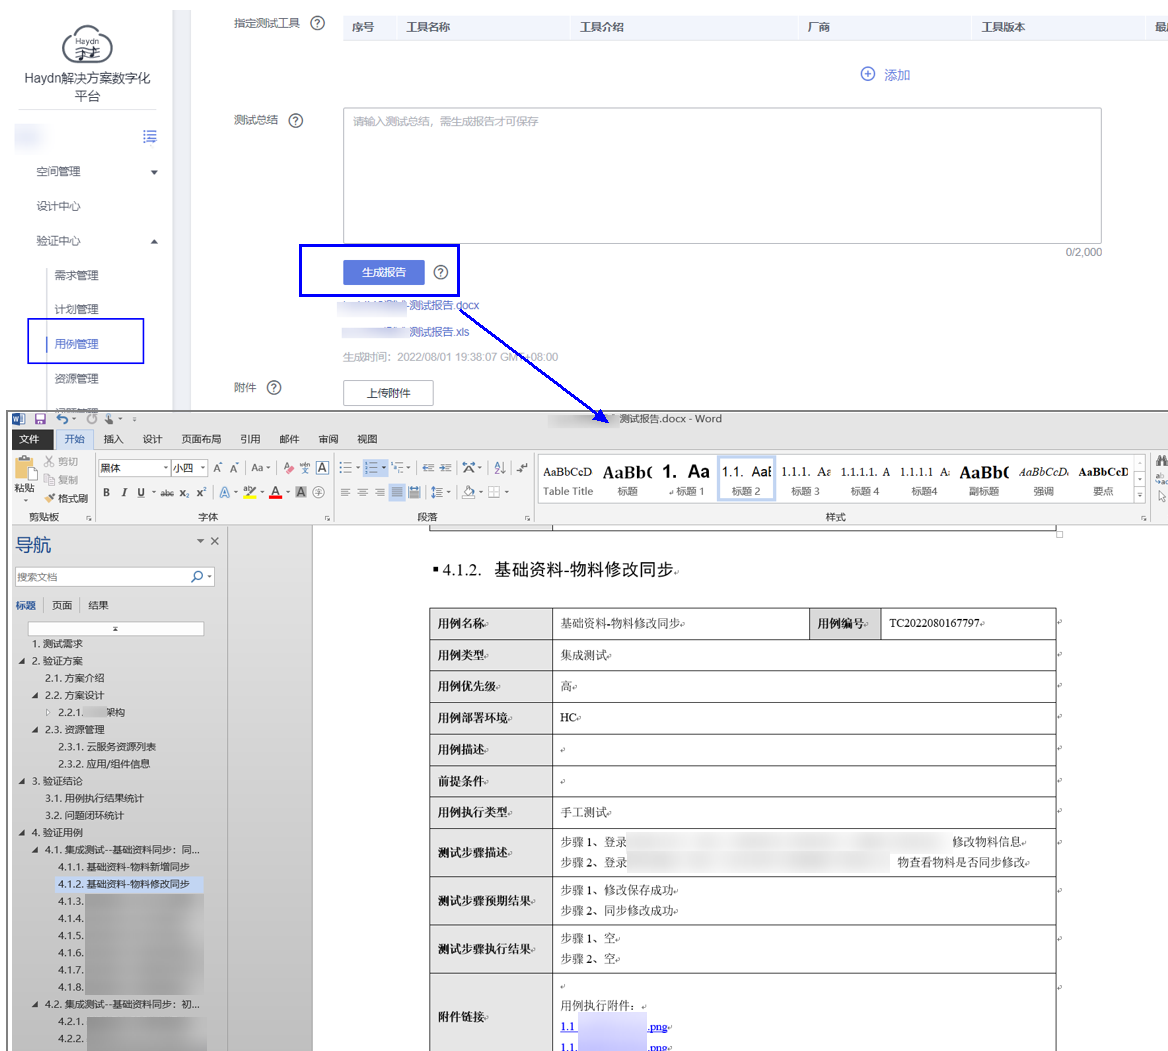Click the multilevel list icon
Image resolution: width=1168 pixels, height=1051 pixels.
398,468
